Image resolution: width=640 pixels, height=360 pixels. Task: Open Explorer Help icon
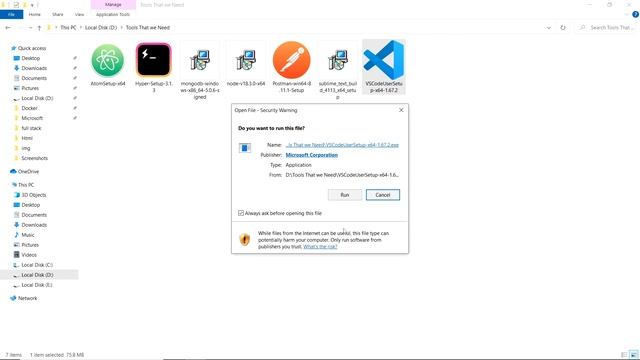pos(635,14)
